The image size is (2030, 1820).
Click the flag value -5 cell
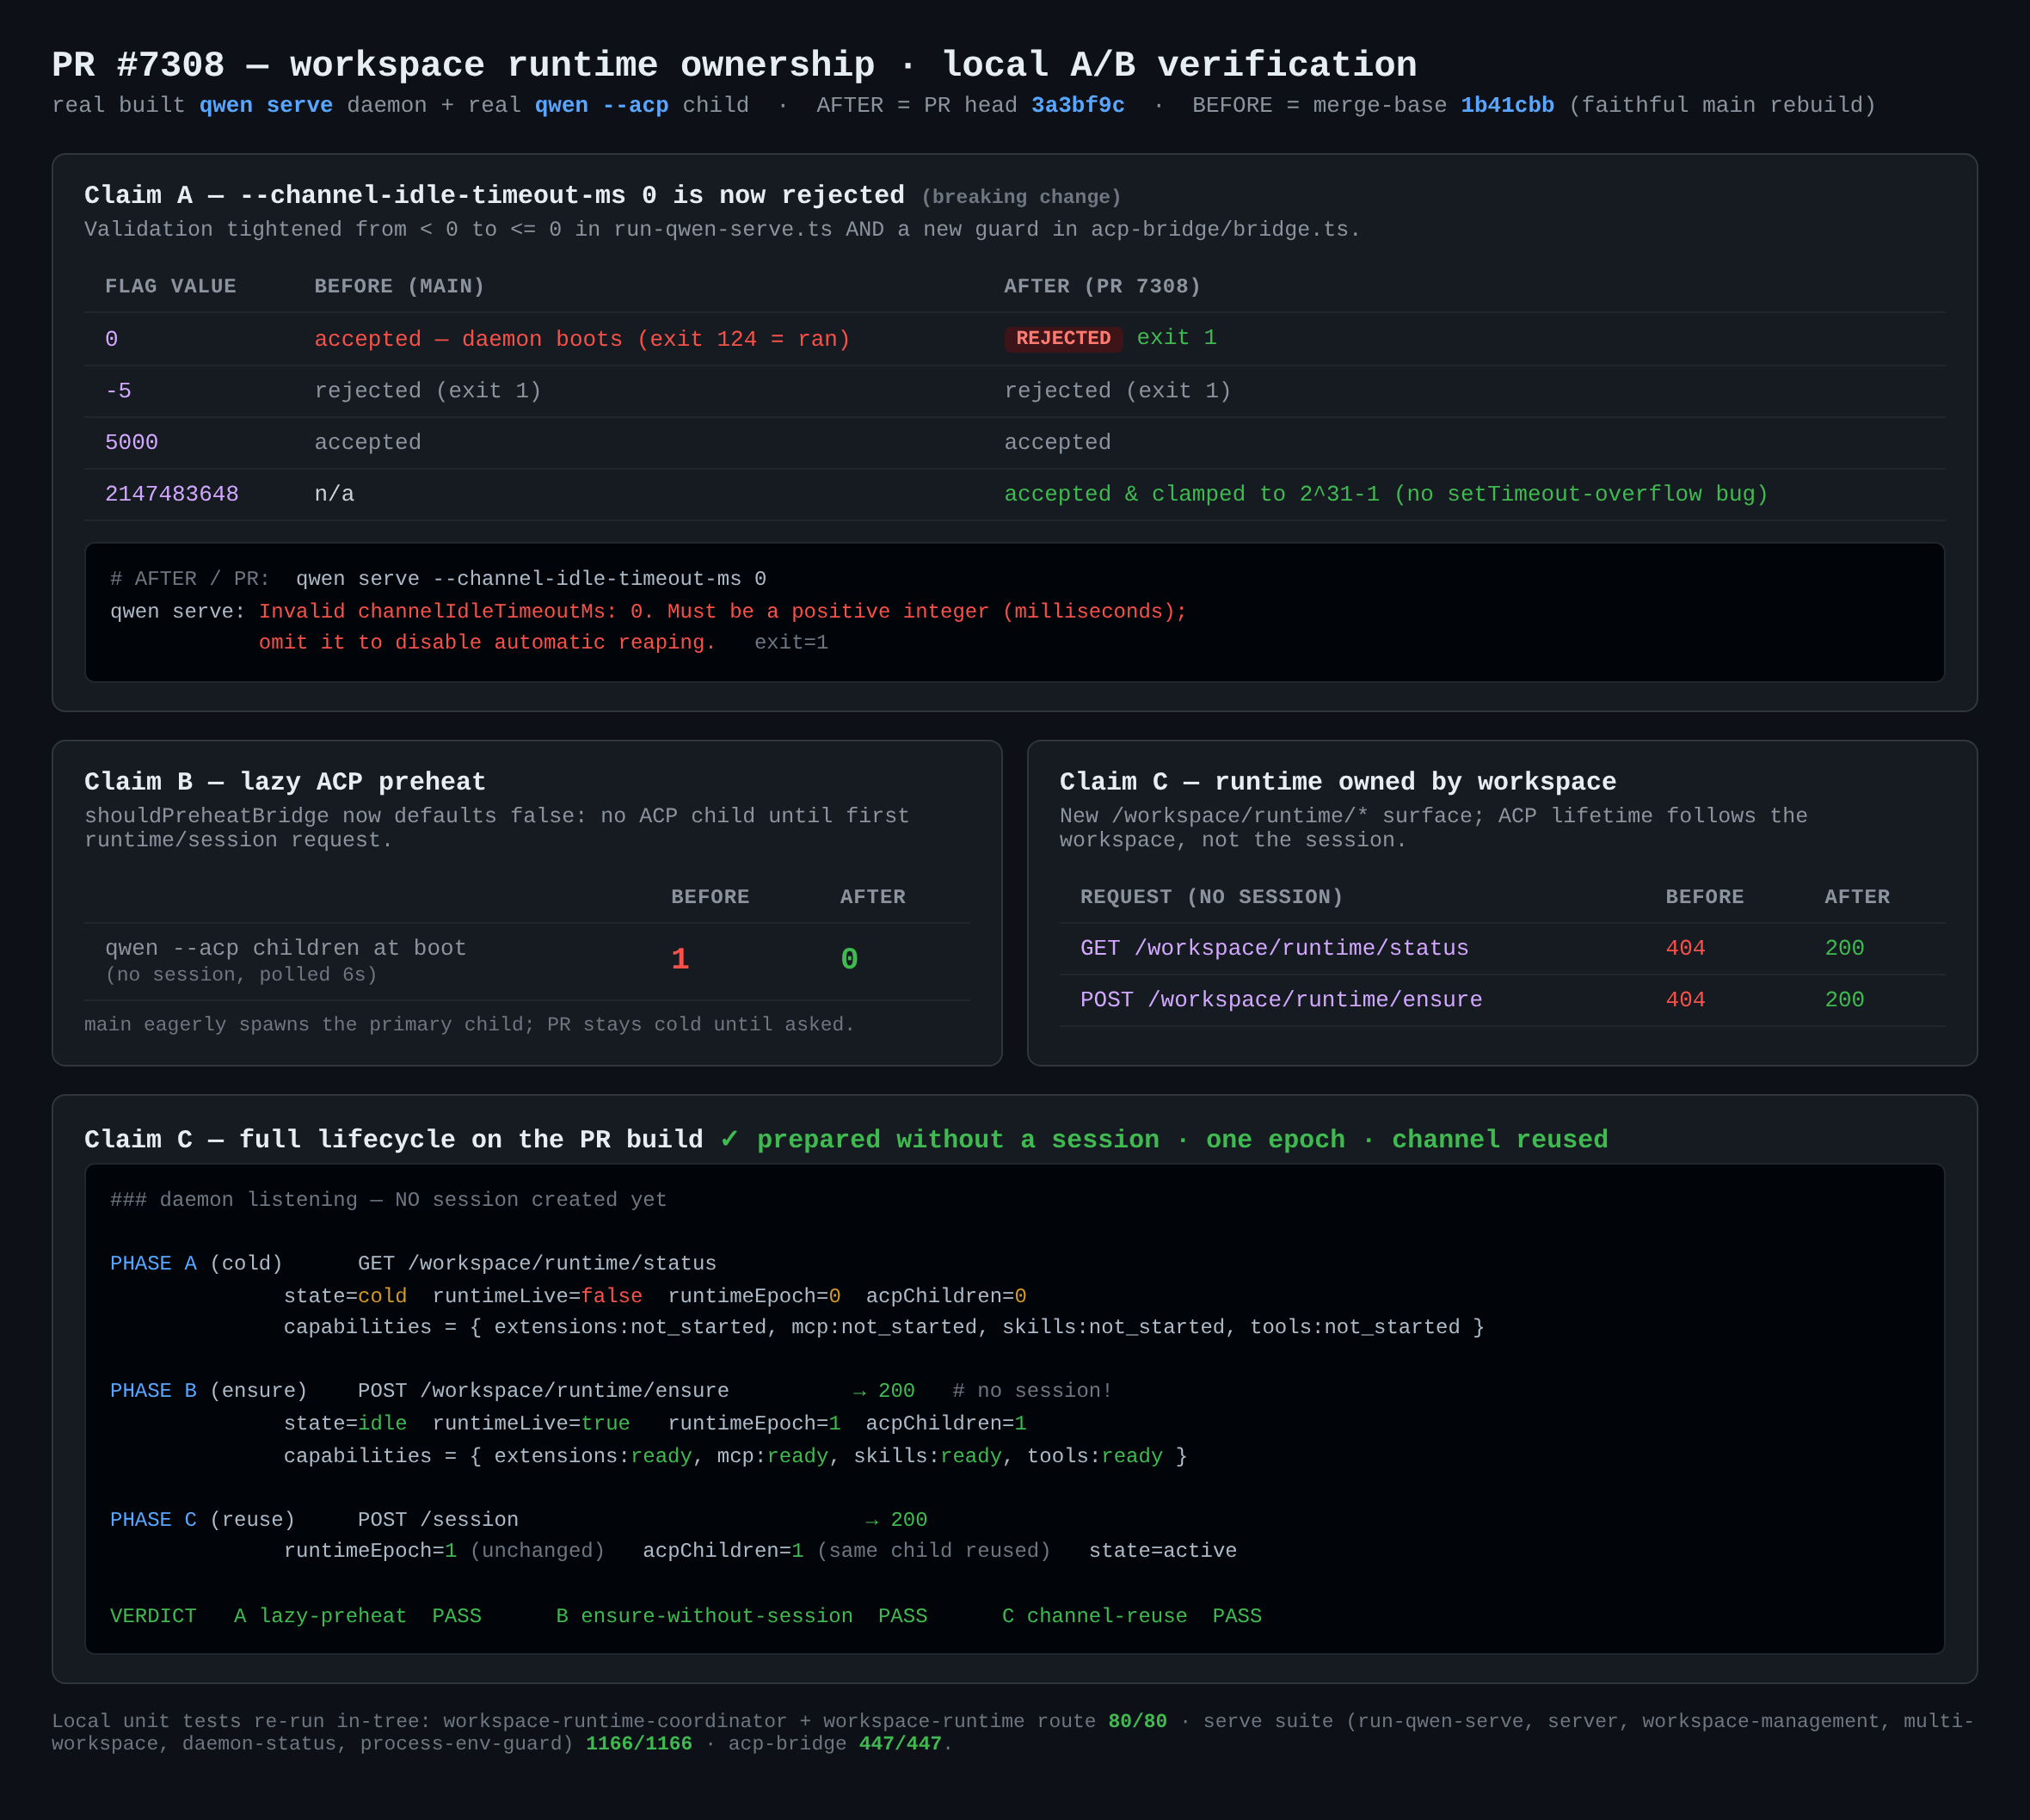(x=118, y=391)
